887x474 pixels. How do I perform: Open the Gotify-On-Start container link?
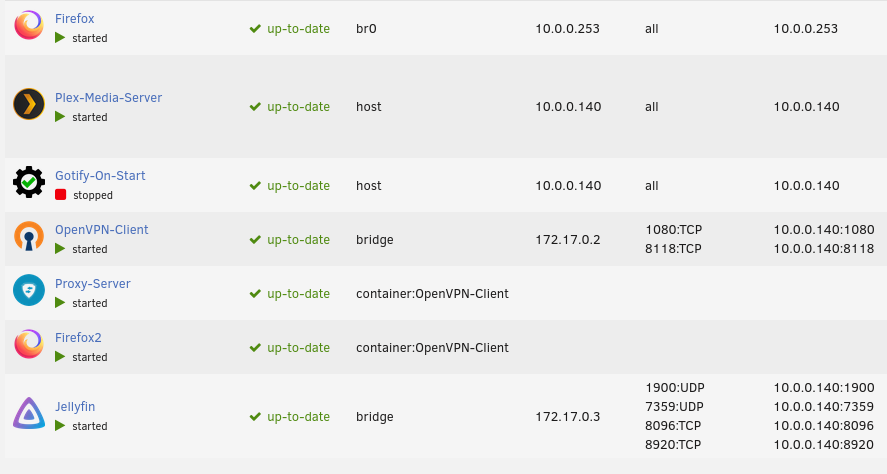(x=100, y=175)
